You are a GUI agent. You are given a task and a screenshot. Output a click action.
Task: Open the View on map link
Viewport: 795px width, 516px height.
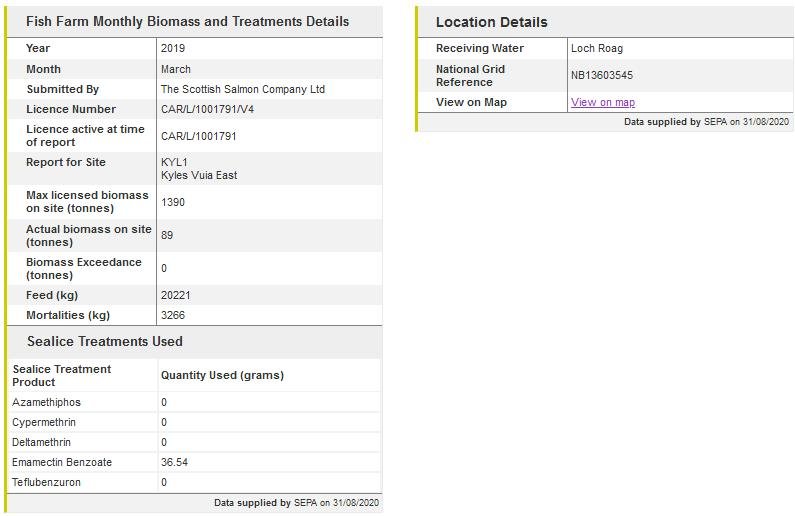(602, 102)
